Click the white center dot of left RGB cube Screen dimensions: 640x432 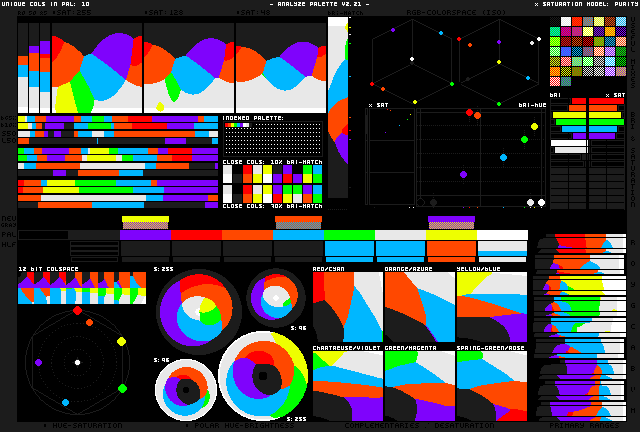411,59
